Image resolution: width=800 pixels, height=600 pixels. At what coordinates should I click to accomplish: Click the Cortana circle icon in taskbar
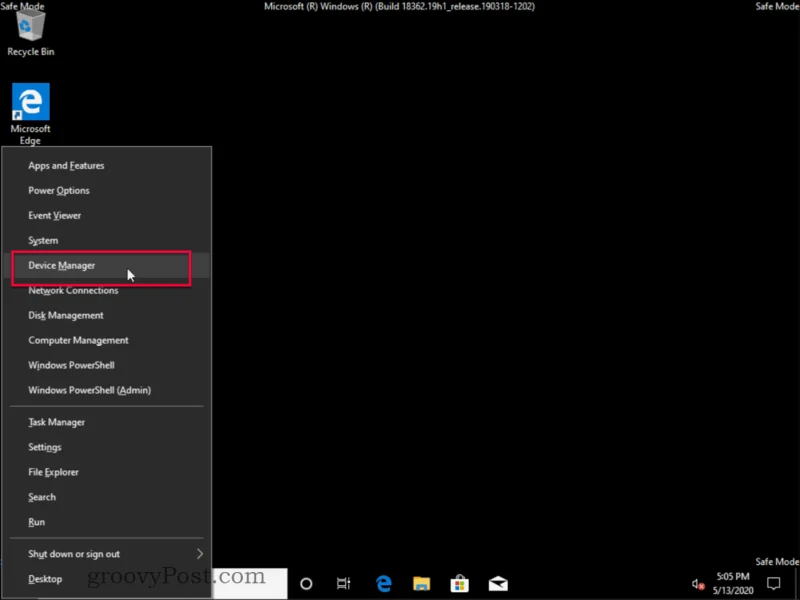click(x=306, y=583)
